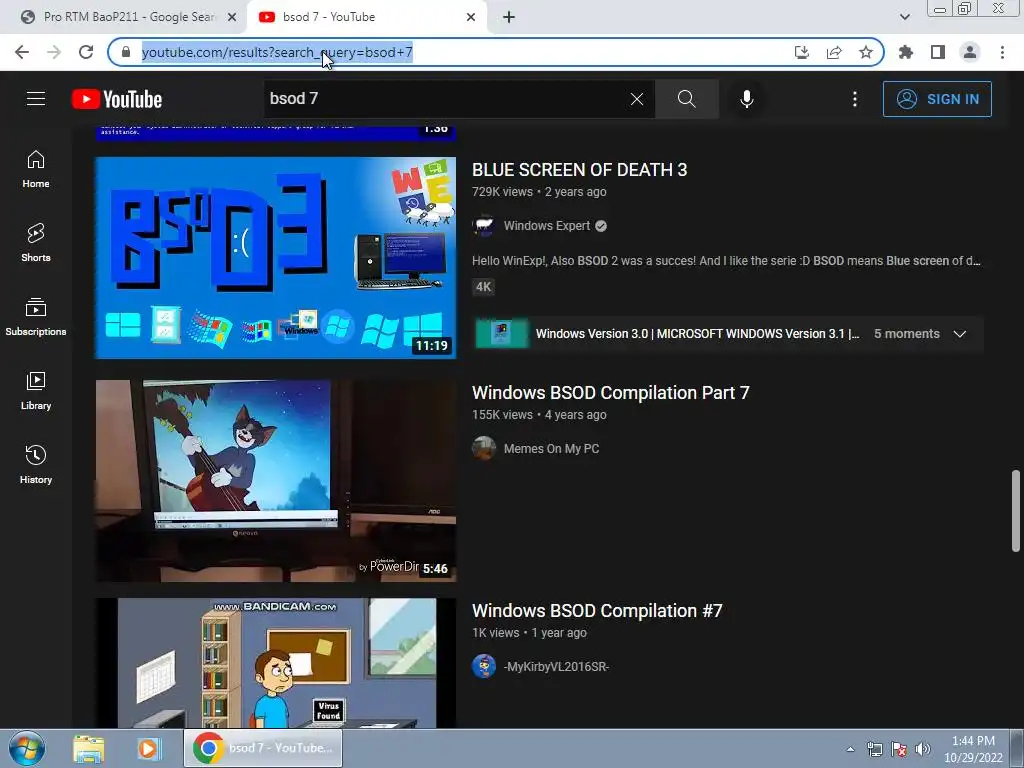
Task: Reload the page
Action: (86, 52)
